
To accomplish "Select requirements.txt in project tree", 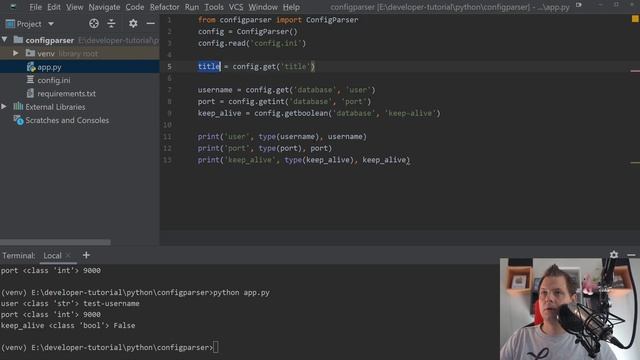I will click(67, 93).
